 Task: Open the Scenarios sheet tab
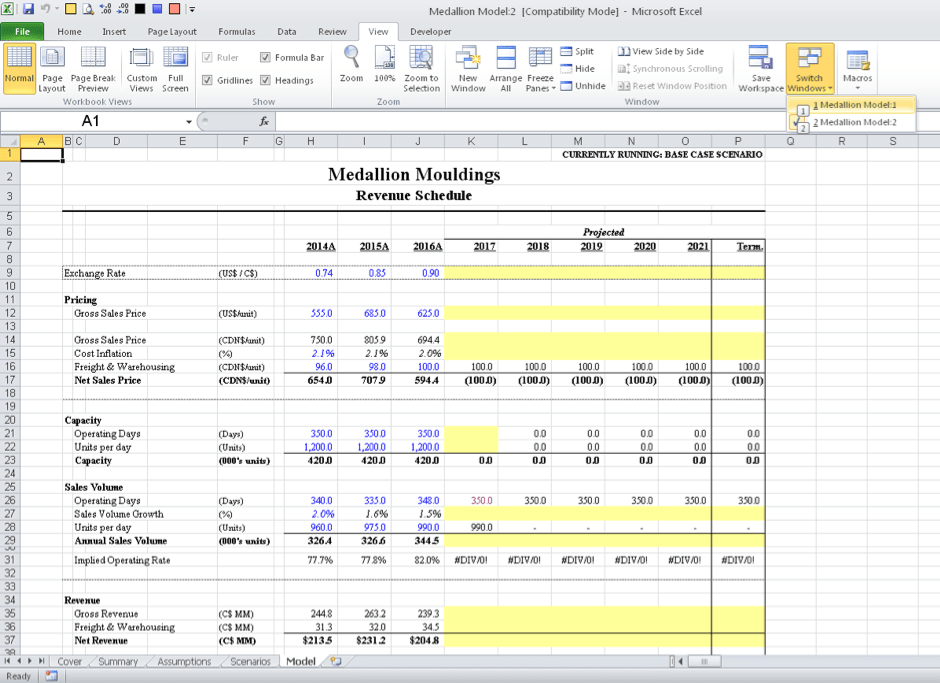pos(250,661)
